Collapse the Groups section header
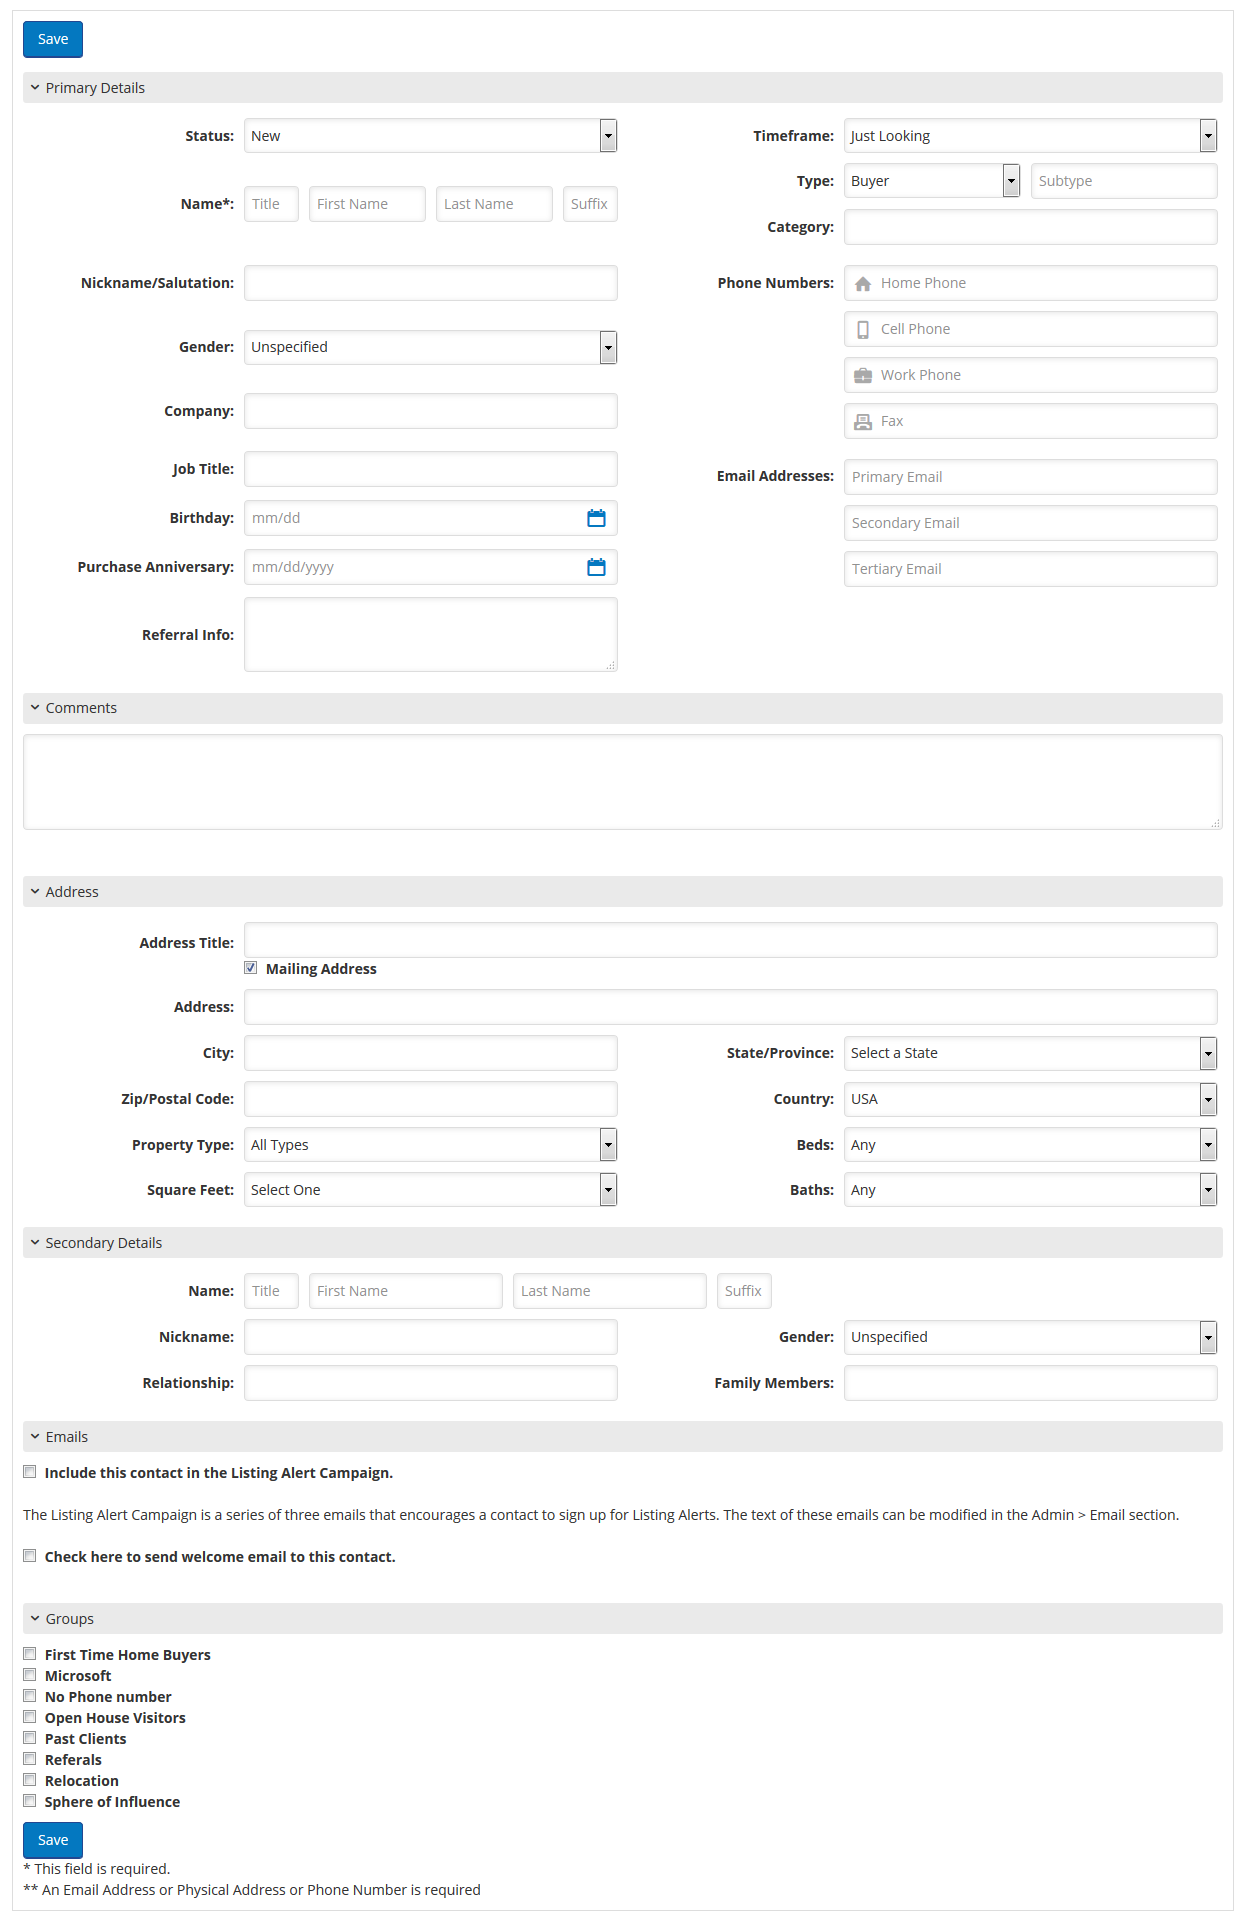 622,1619
